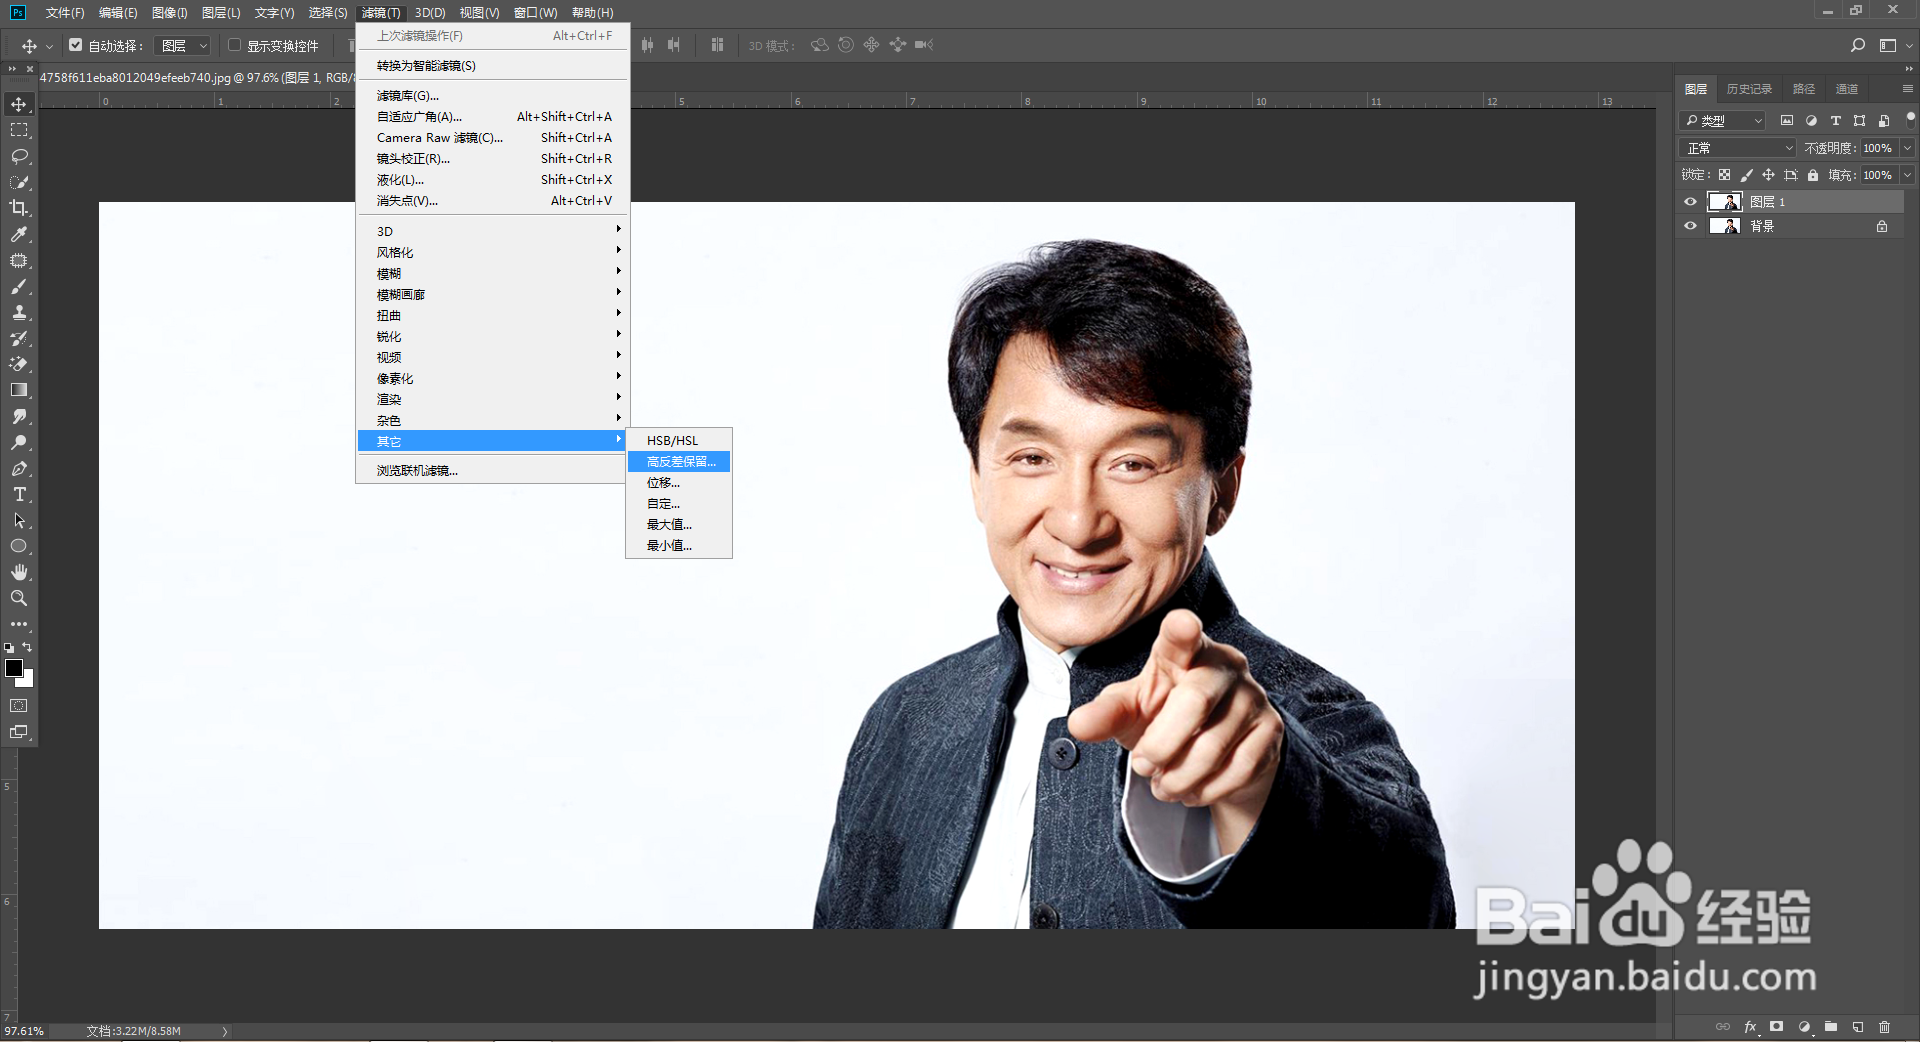Open the 图像 menu
The width and height of the screenshot is (1920, 1042).
tap(170, 12)
